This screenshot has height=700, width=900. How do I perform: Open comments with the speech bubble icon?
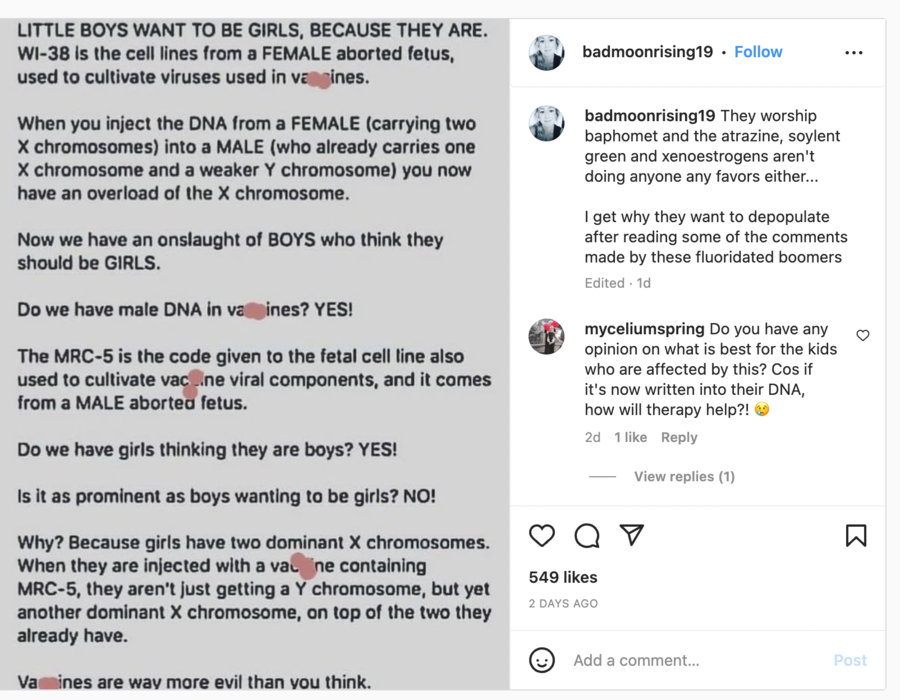(587, 535)
